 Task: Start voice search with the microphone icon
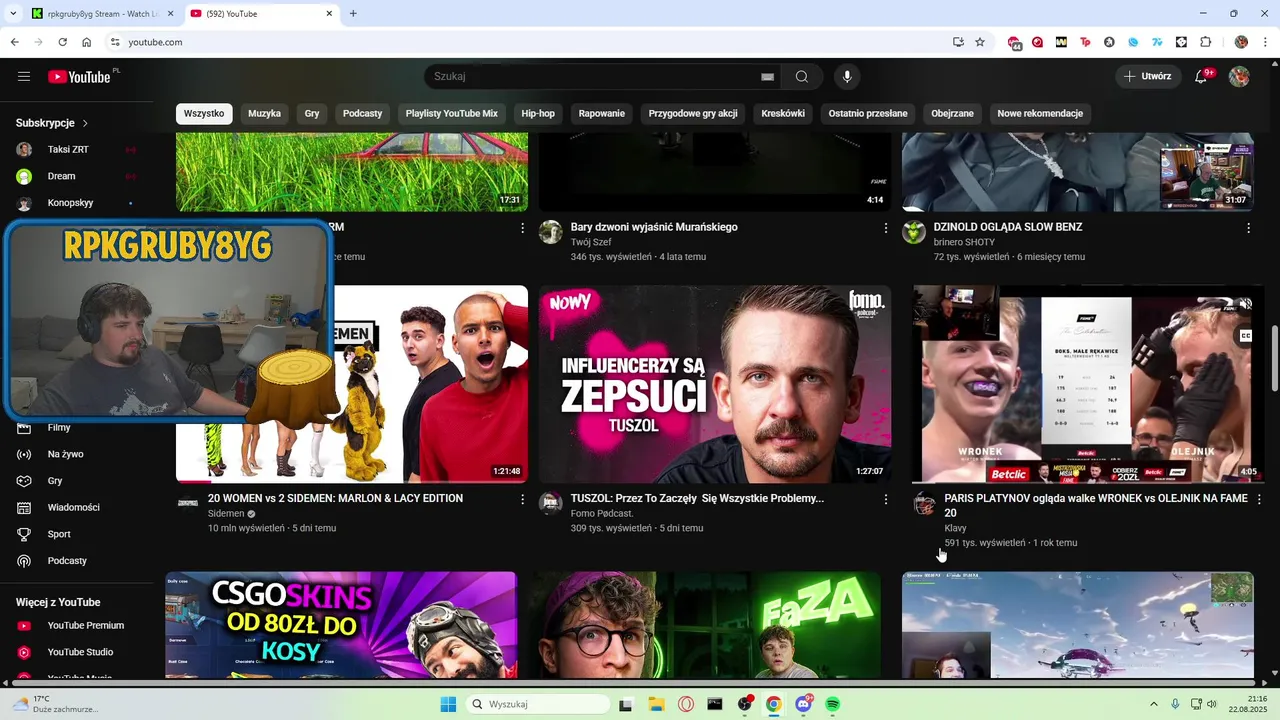(x=847, y=77)
